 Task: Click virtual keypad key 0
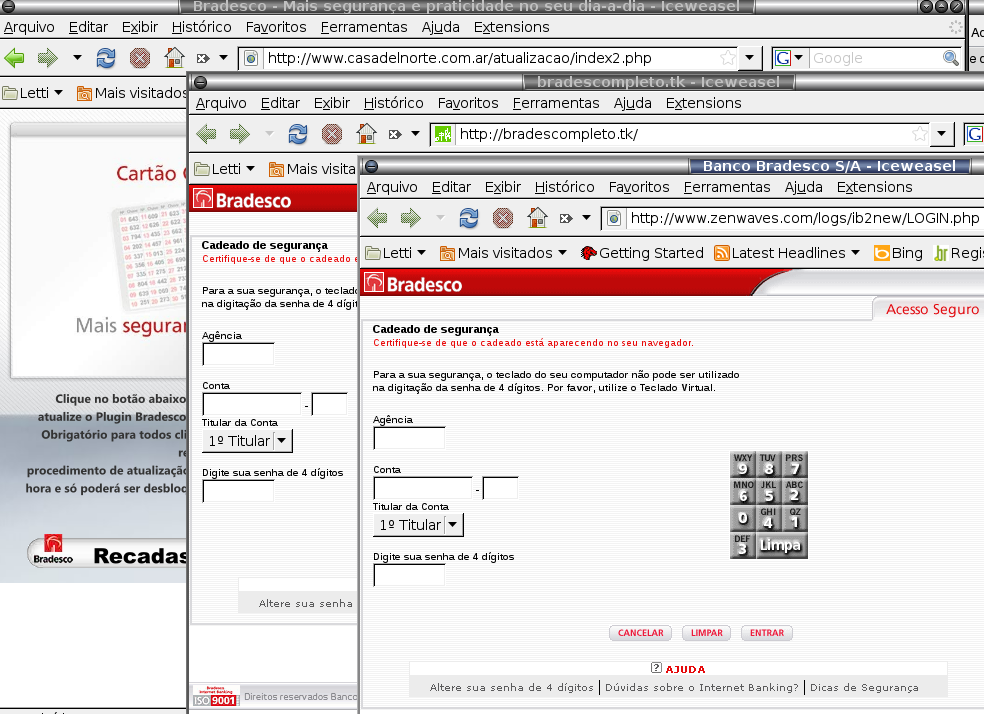click(743, 519)
